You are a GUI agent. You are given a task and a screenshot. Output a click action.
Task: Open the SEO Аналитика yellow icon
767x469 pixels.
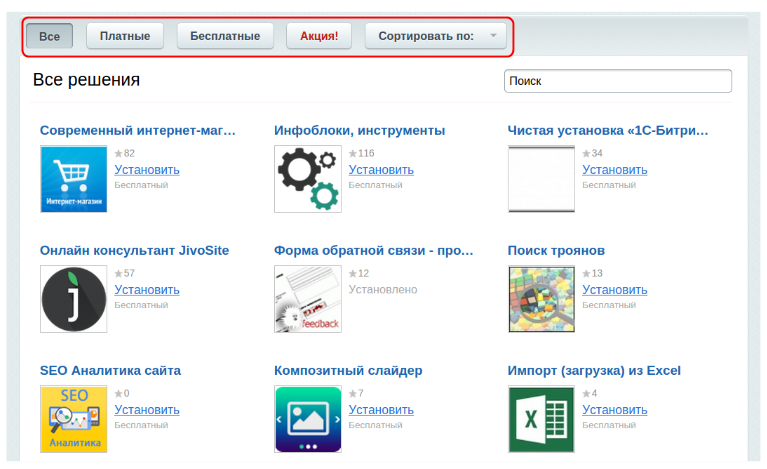click(x=74, y=419)
